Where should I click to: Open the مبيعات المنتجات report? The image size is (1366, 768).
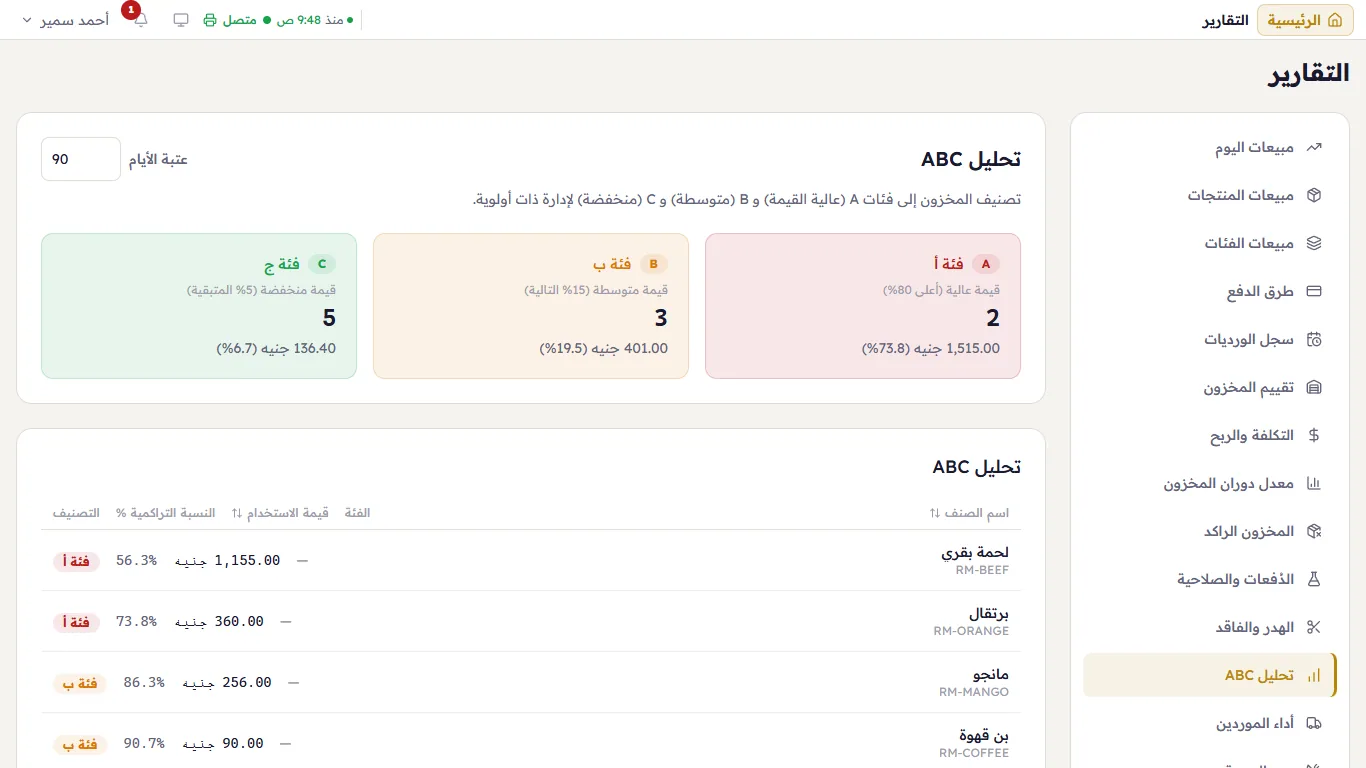[x=1210, y=195]
